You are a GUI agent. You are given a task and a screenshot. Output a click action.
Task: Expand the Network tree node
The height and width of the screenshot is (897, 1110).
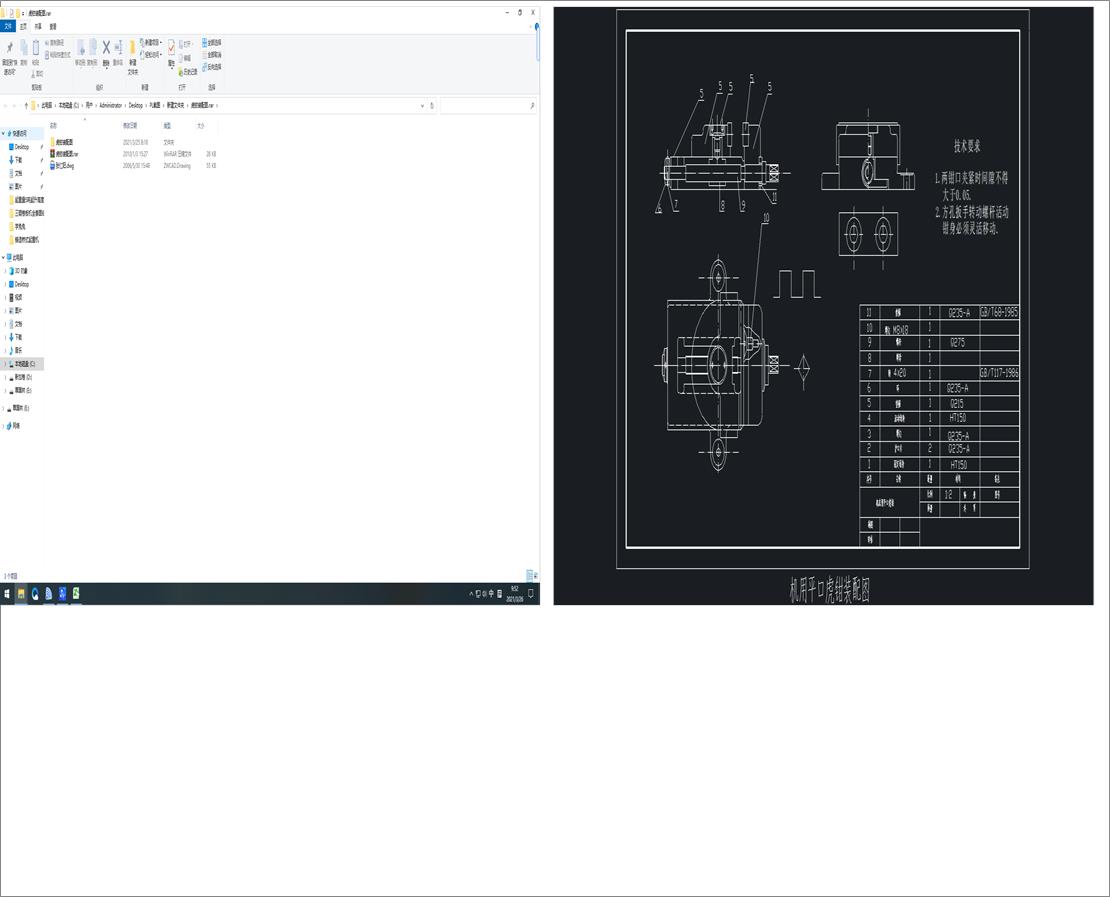click(4, 425)
